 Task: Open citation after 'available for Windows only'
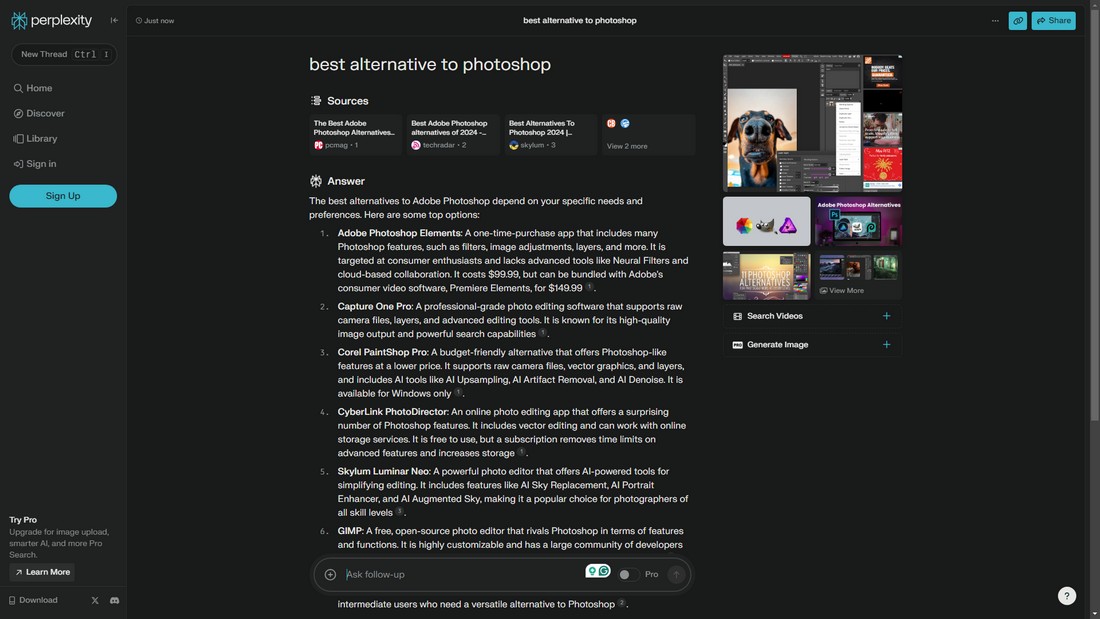(x=458, y=393)
